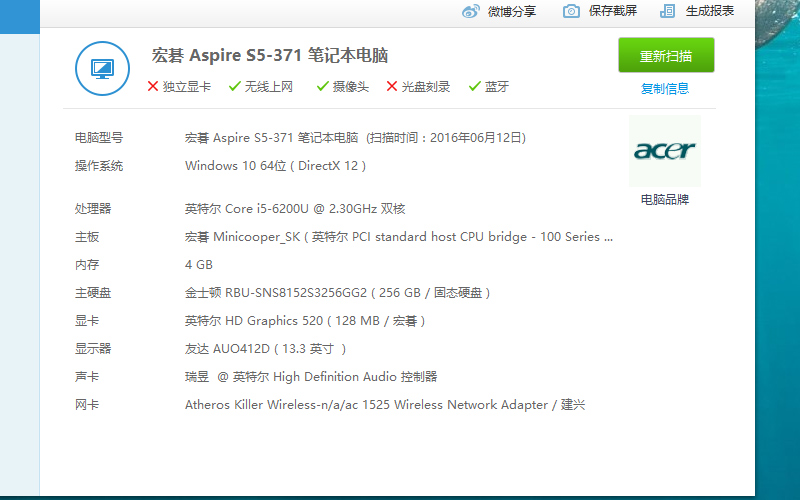The height and width of the screenshot is (500, 800).
Task: Click the 显示器 row label
Action: click(93, 349)
